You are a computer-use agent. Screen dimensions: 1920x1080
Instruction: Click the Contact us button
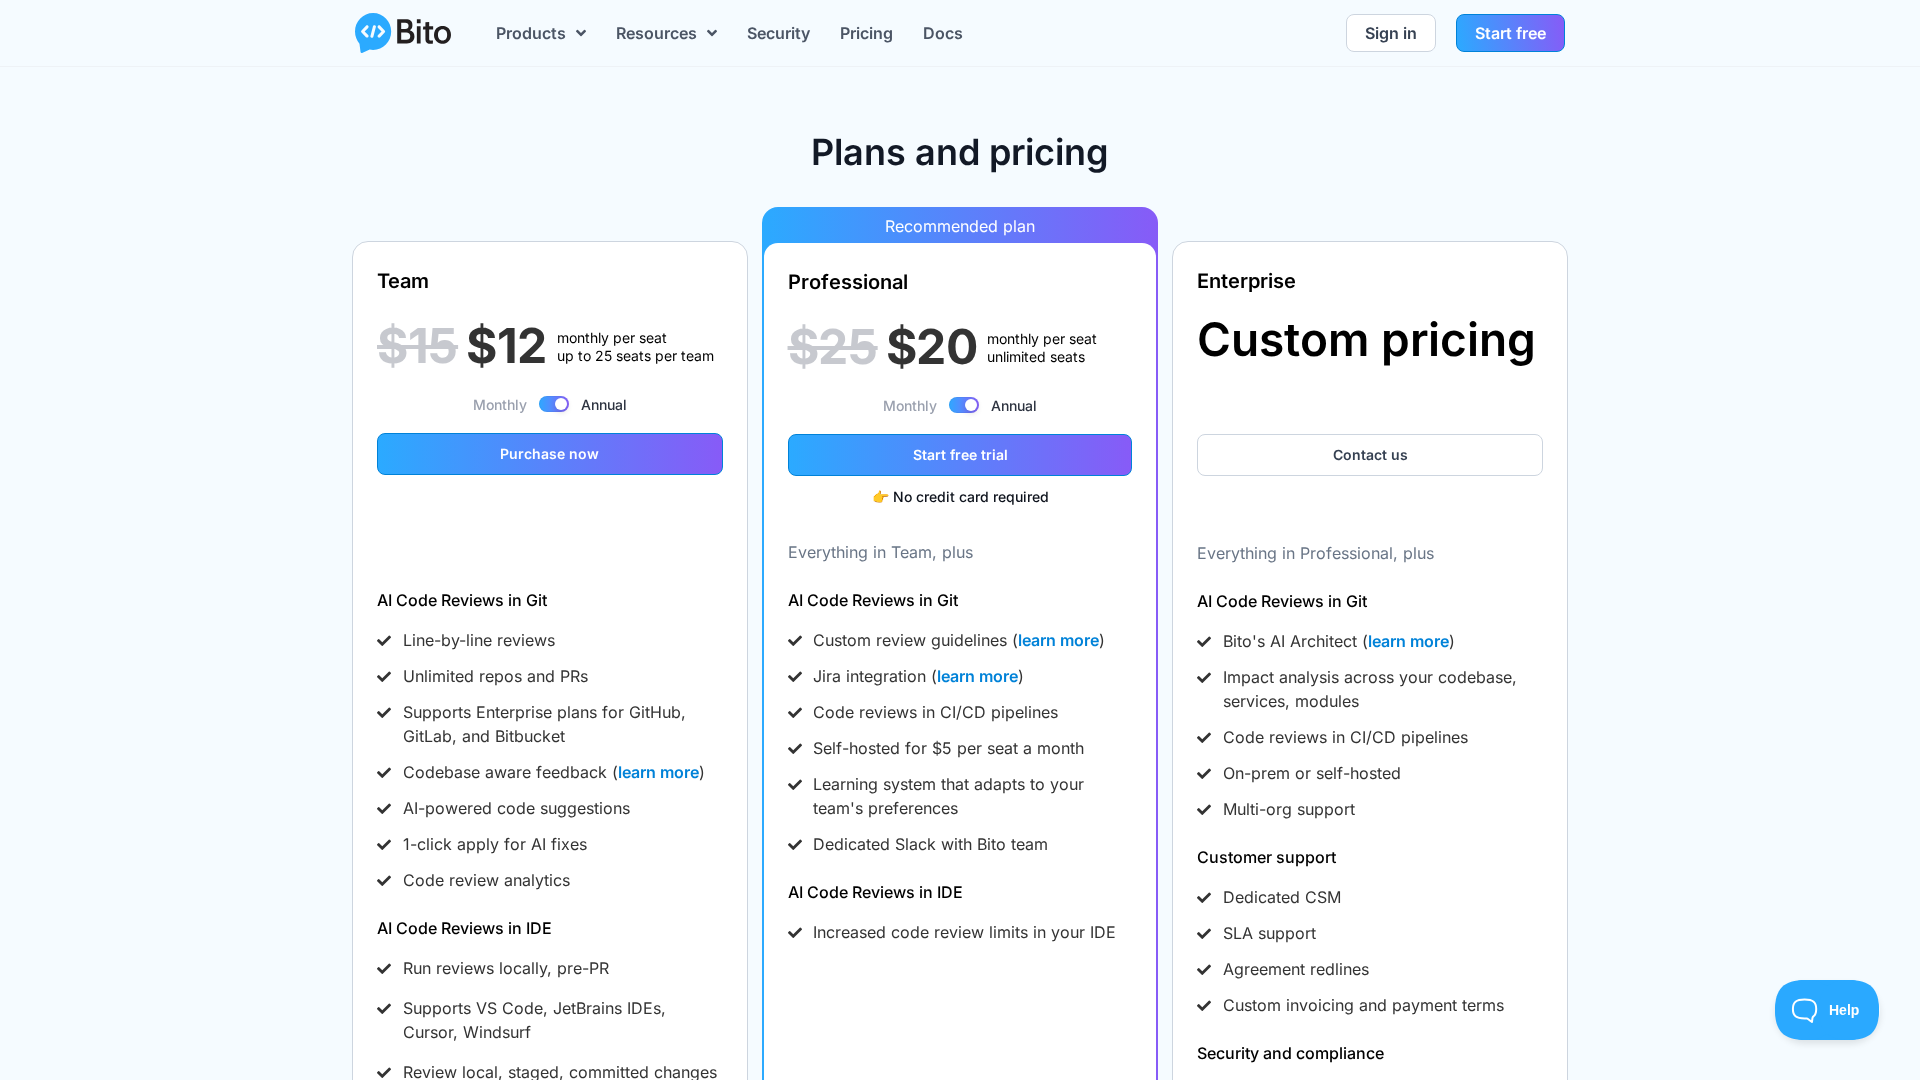point(1370,455)
